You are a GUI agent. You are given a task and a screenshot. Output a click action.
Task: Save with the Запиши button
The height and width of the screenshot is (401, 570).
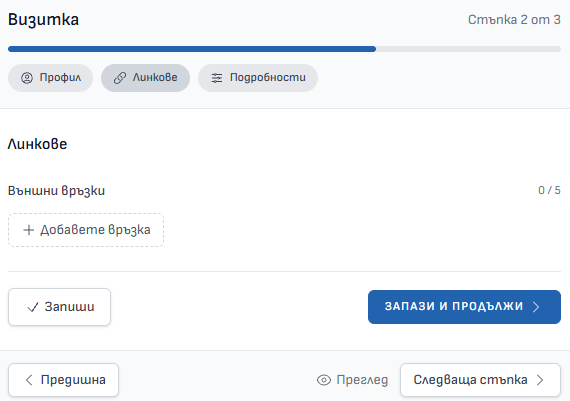pos(60,307)
